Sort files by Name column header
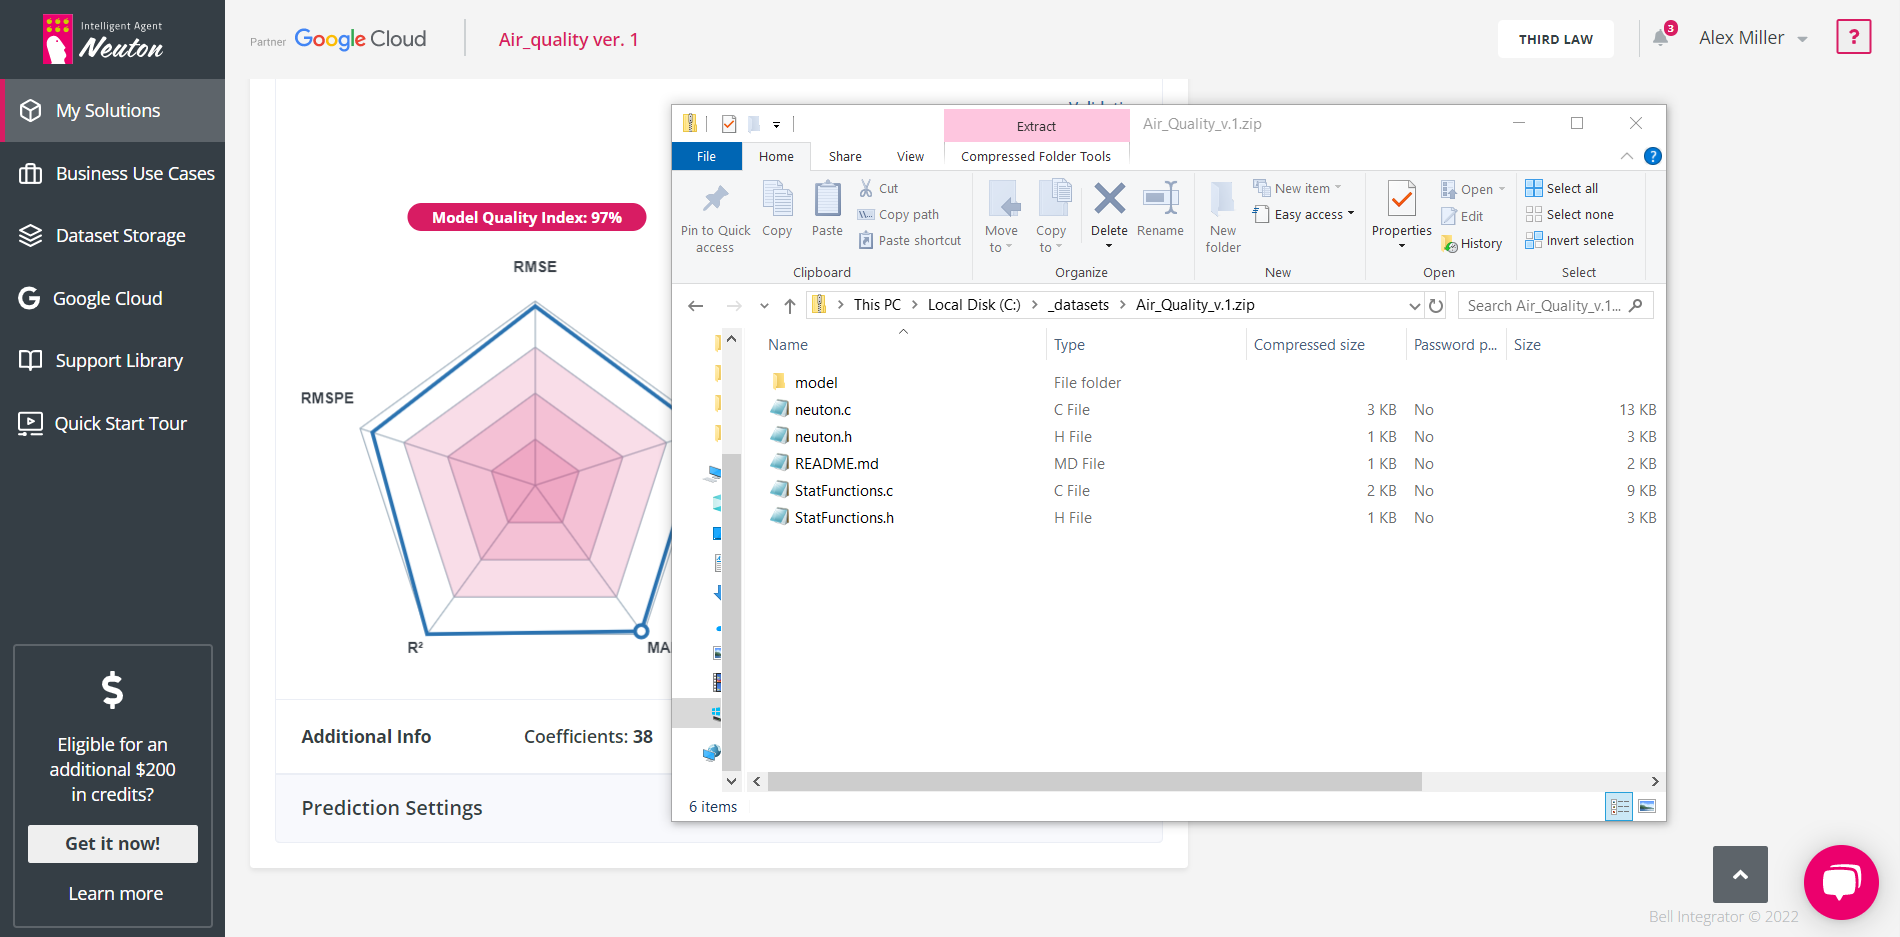This screenshot has width=1900, height=937. click(788, 345)
